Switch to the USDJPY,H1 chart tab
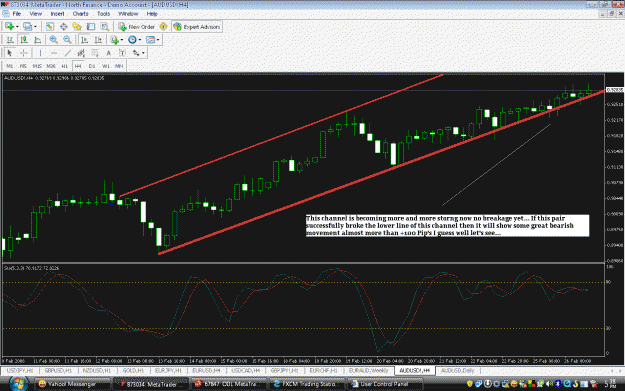 tap(20, 370)
